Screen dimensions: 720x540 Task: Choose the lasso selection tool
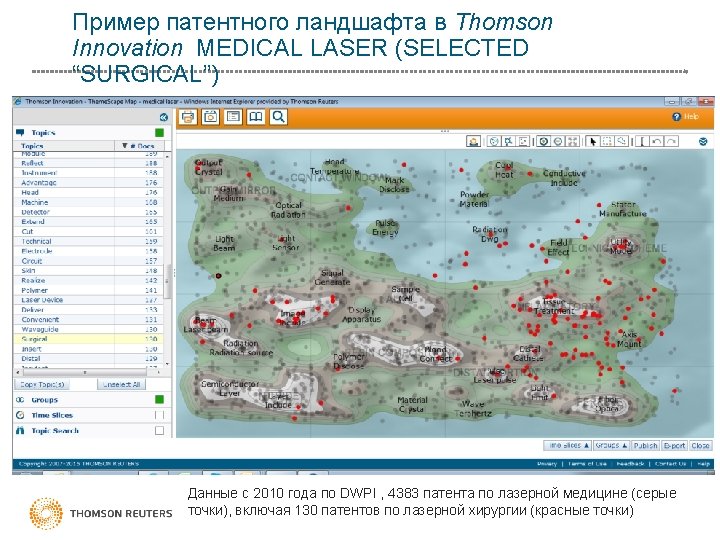(x=622, y=141)
